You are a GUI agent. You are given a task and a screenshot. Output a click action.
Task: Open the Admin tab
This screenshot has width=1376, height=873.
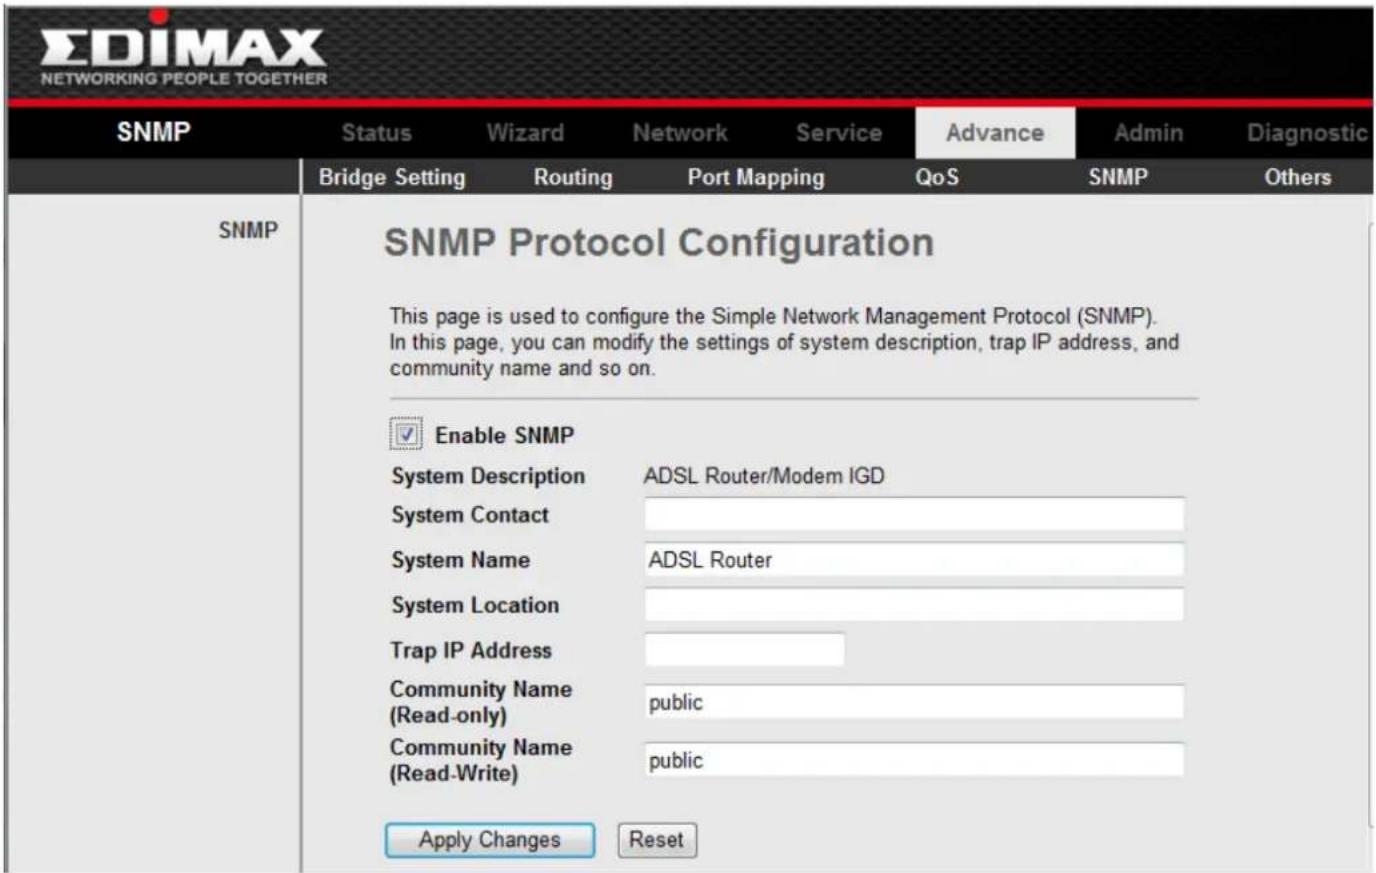(1148, 133)
